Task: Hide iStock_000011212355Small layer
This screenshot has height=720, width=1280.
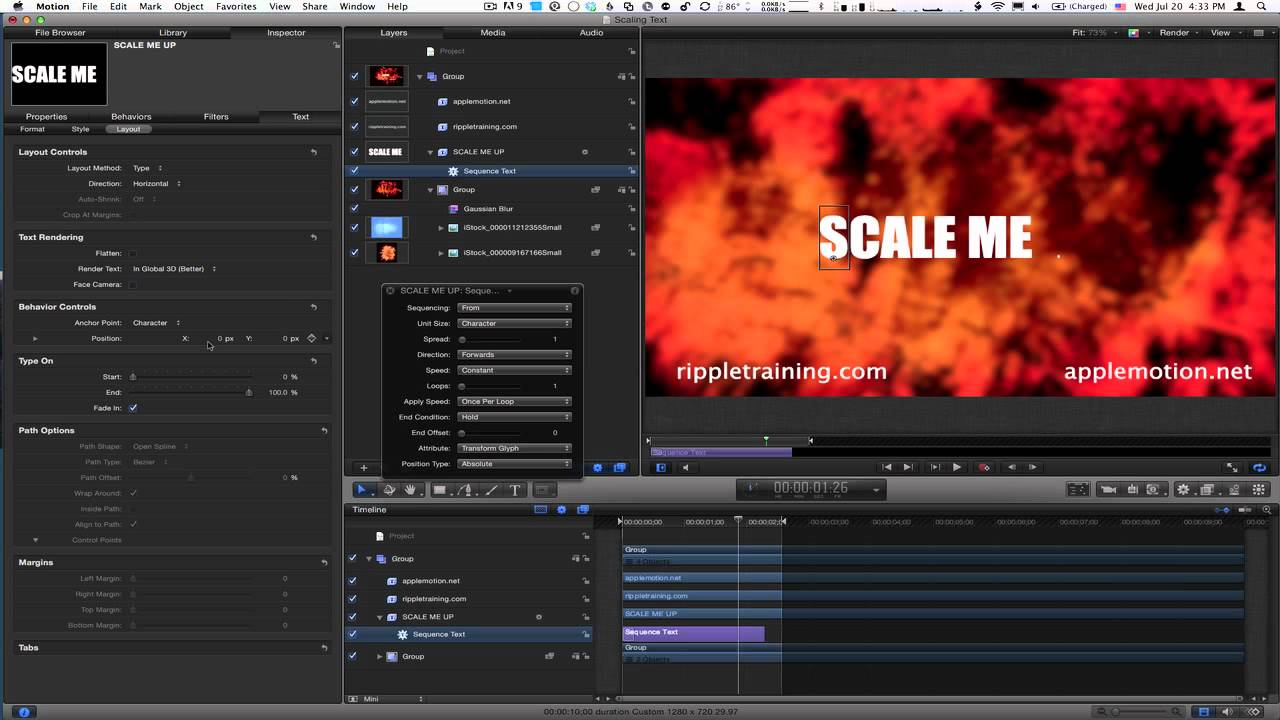Action: click(354, 227)
